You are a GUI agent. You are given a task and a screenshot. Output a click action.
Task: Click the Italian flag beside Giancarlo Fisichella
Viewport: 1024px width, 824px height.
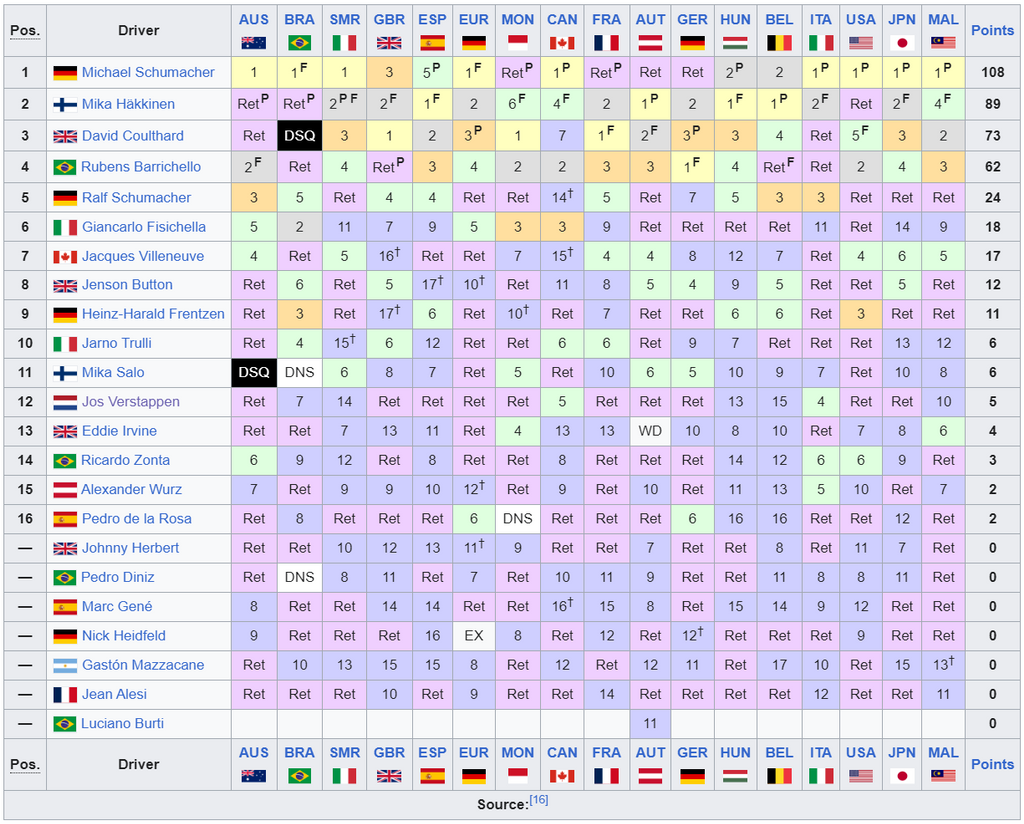click(x=65, y=227)
